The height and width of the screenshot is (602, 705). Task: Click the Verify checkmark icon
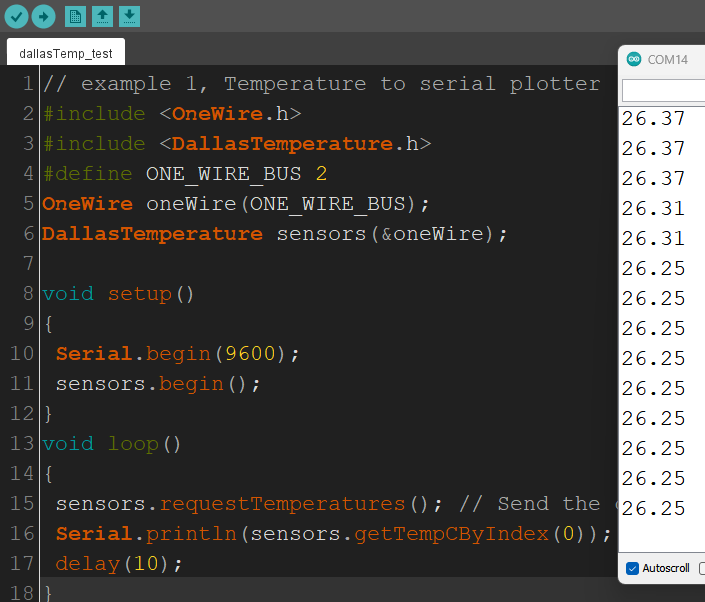click(16, 16)
